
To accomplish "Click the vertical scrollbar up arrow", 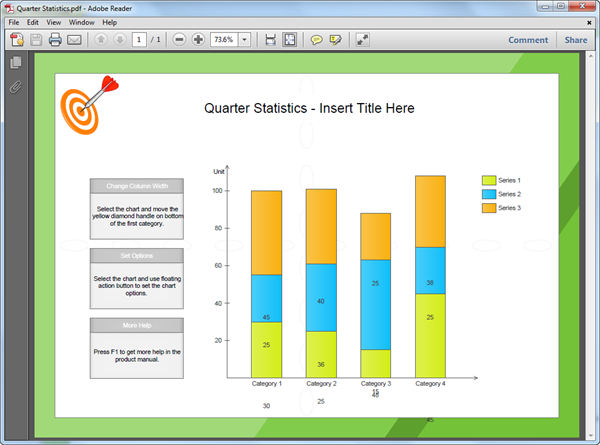I will click(590, 56).
